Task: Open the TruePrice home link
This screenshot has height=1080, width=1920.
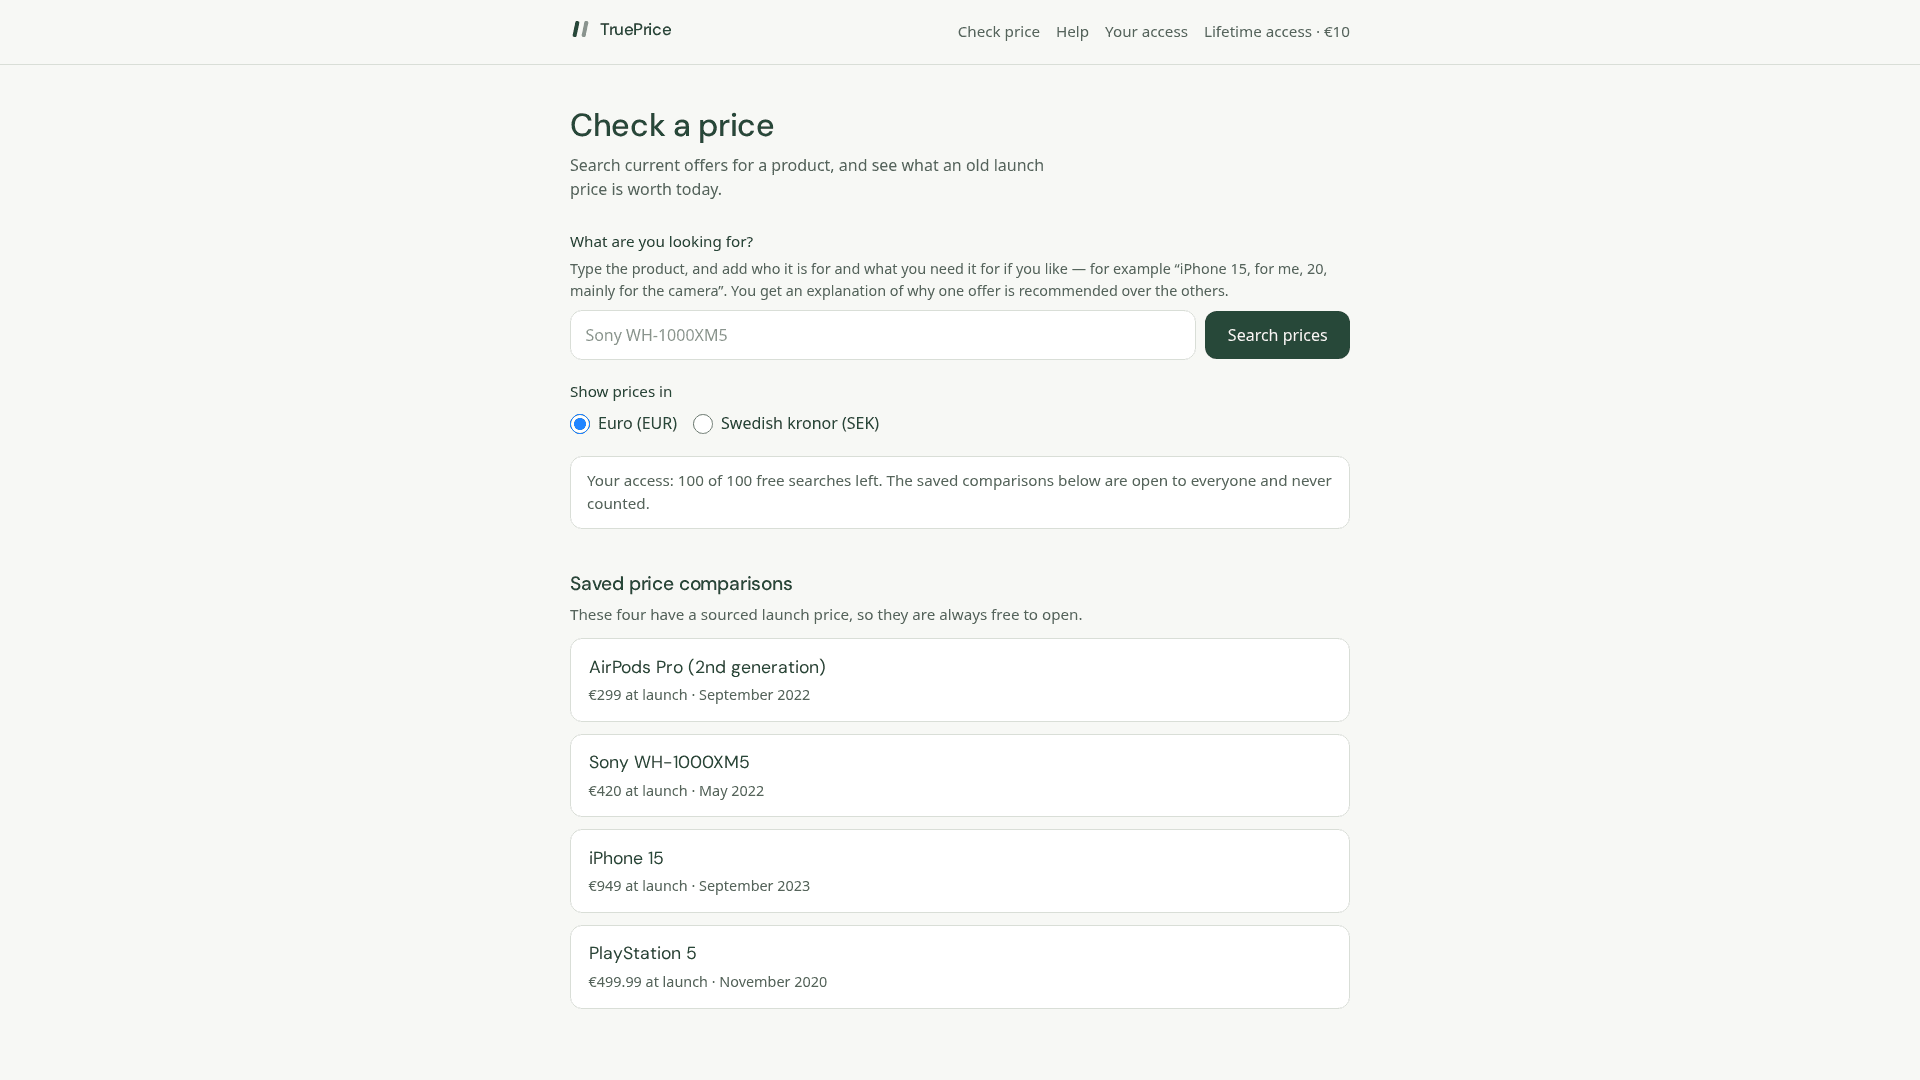Action: 621,30
